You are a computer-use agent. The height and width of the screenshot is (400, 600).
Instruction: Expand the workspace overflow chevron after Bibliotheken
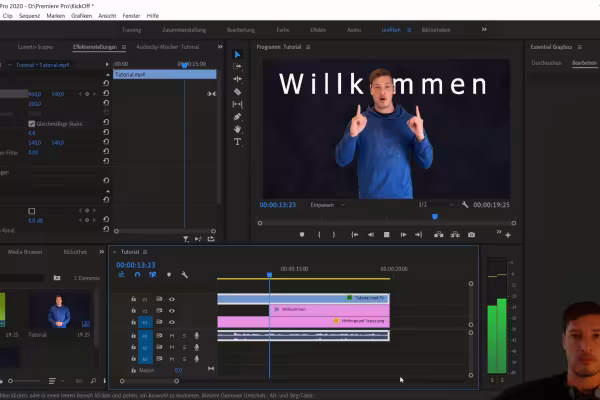click(x=484, y=29)
